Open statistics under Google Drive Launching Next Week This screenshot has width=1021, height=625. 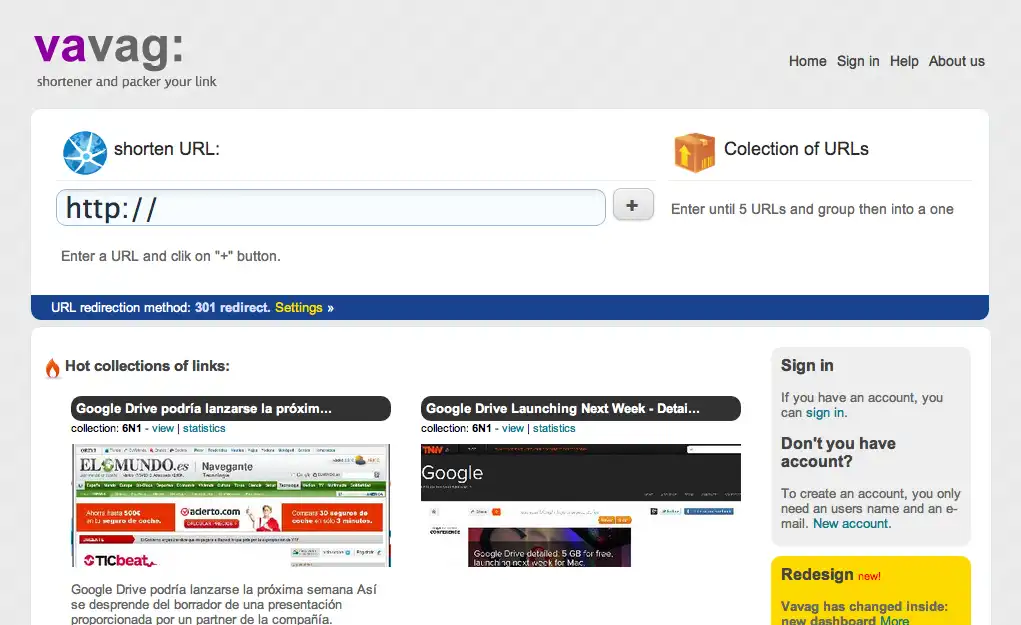click(554, 428)
